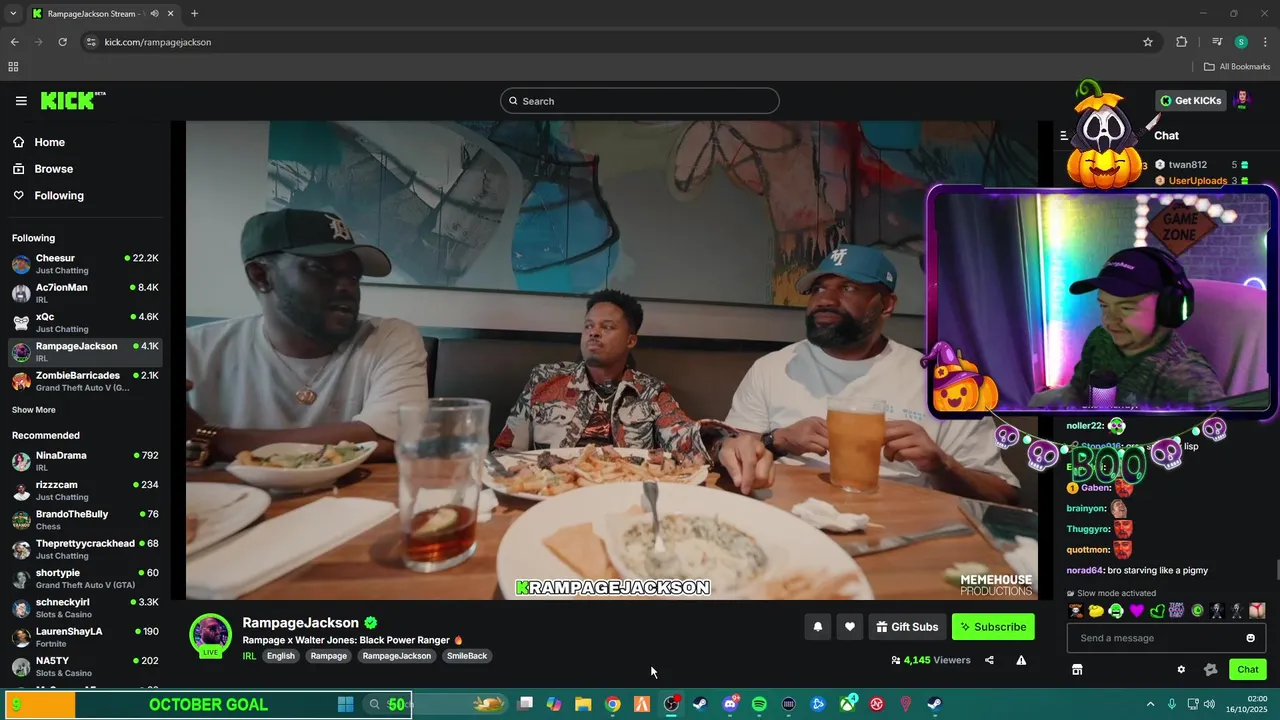Open the tab search dropdown
Viewport: 1280px width, 720px height.
(13, 14)
